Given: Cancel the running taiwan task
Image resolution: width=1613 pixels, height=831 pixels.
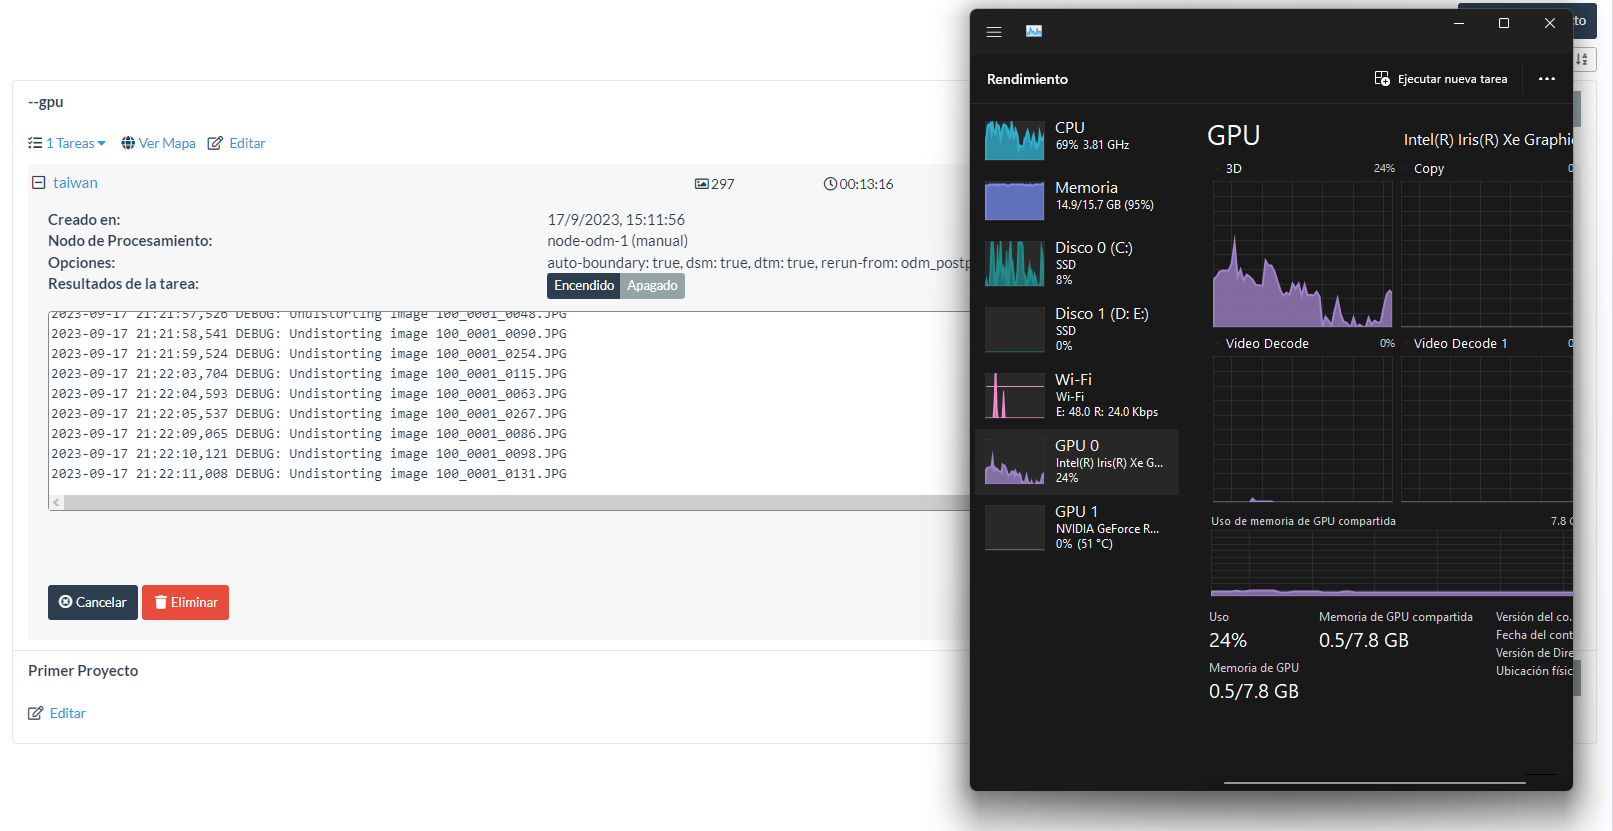Looking at the screenshot, I should pos(93,602).
